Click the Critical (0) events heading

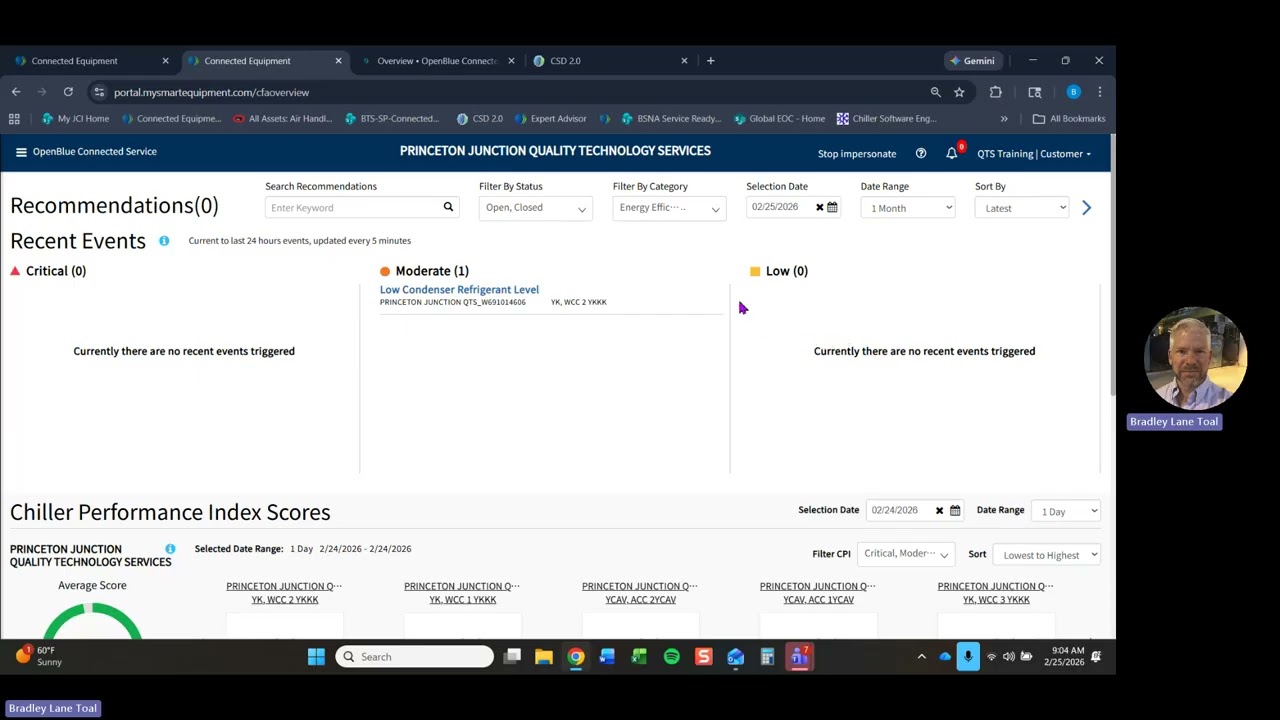tap(56, 271)
